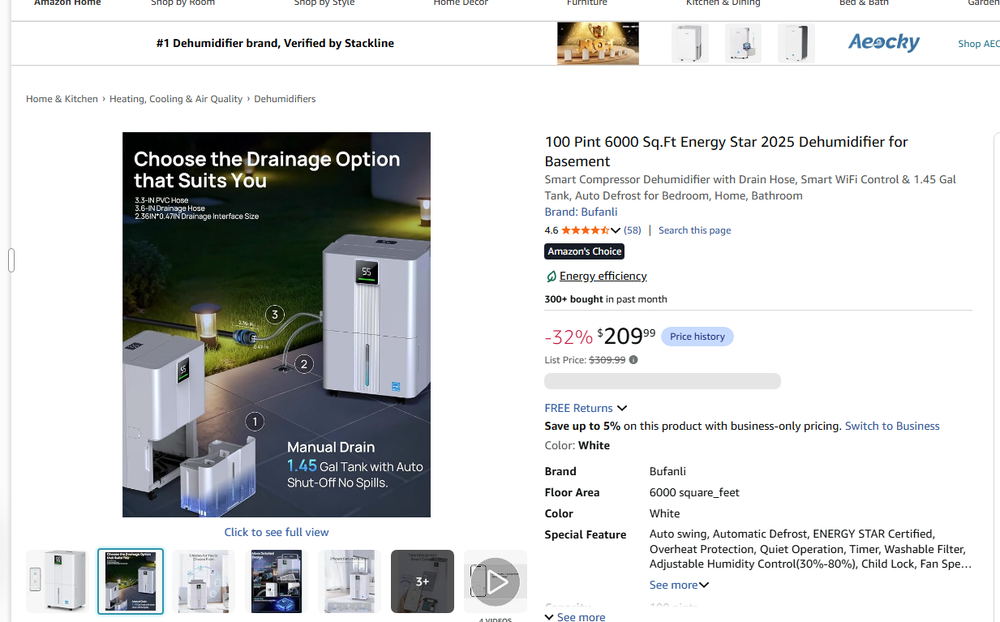
Task: Play the product video thumbnail
Action: [496, 581]
